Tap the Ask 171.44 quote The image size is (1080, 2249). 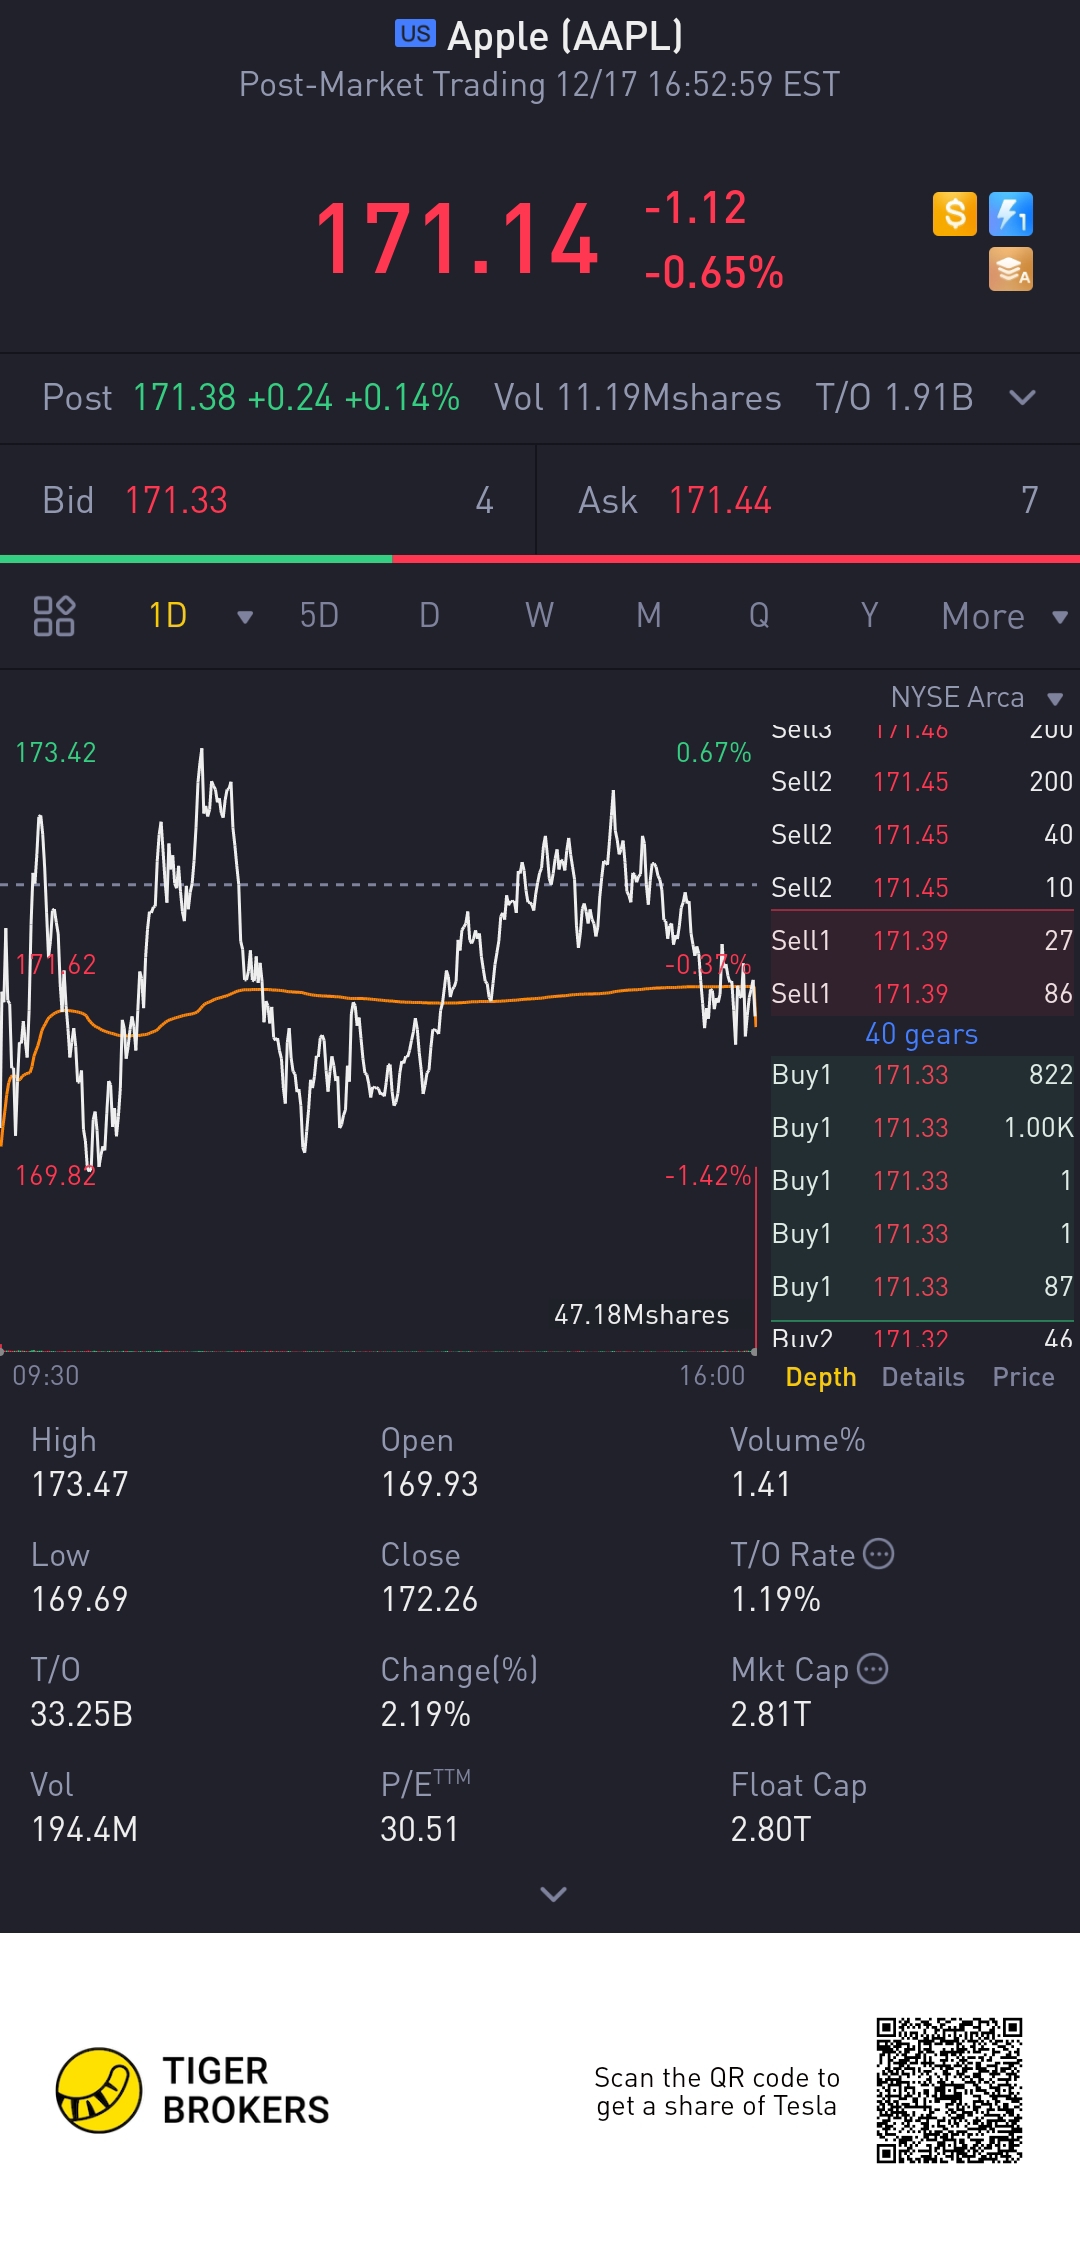pyautogui.click(x=808, y=500)
